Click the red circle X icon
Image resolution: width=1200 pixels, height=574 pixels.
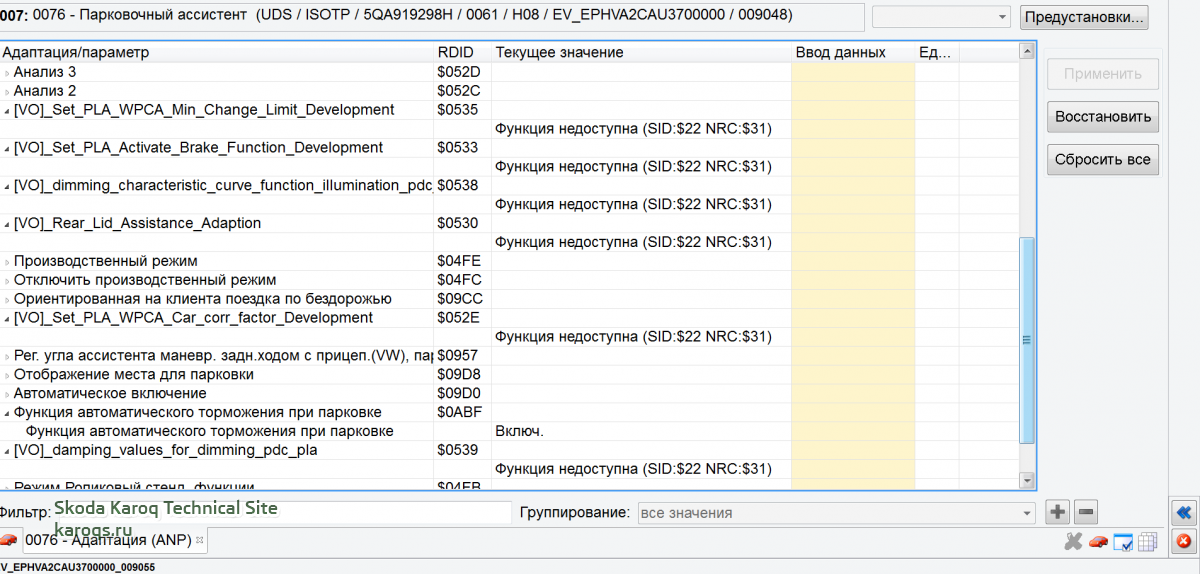[x=1184, y=541]
